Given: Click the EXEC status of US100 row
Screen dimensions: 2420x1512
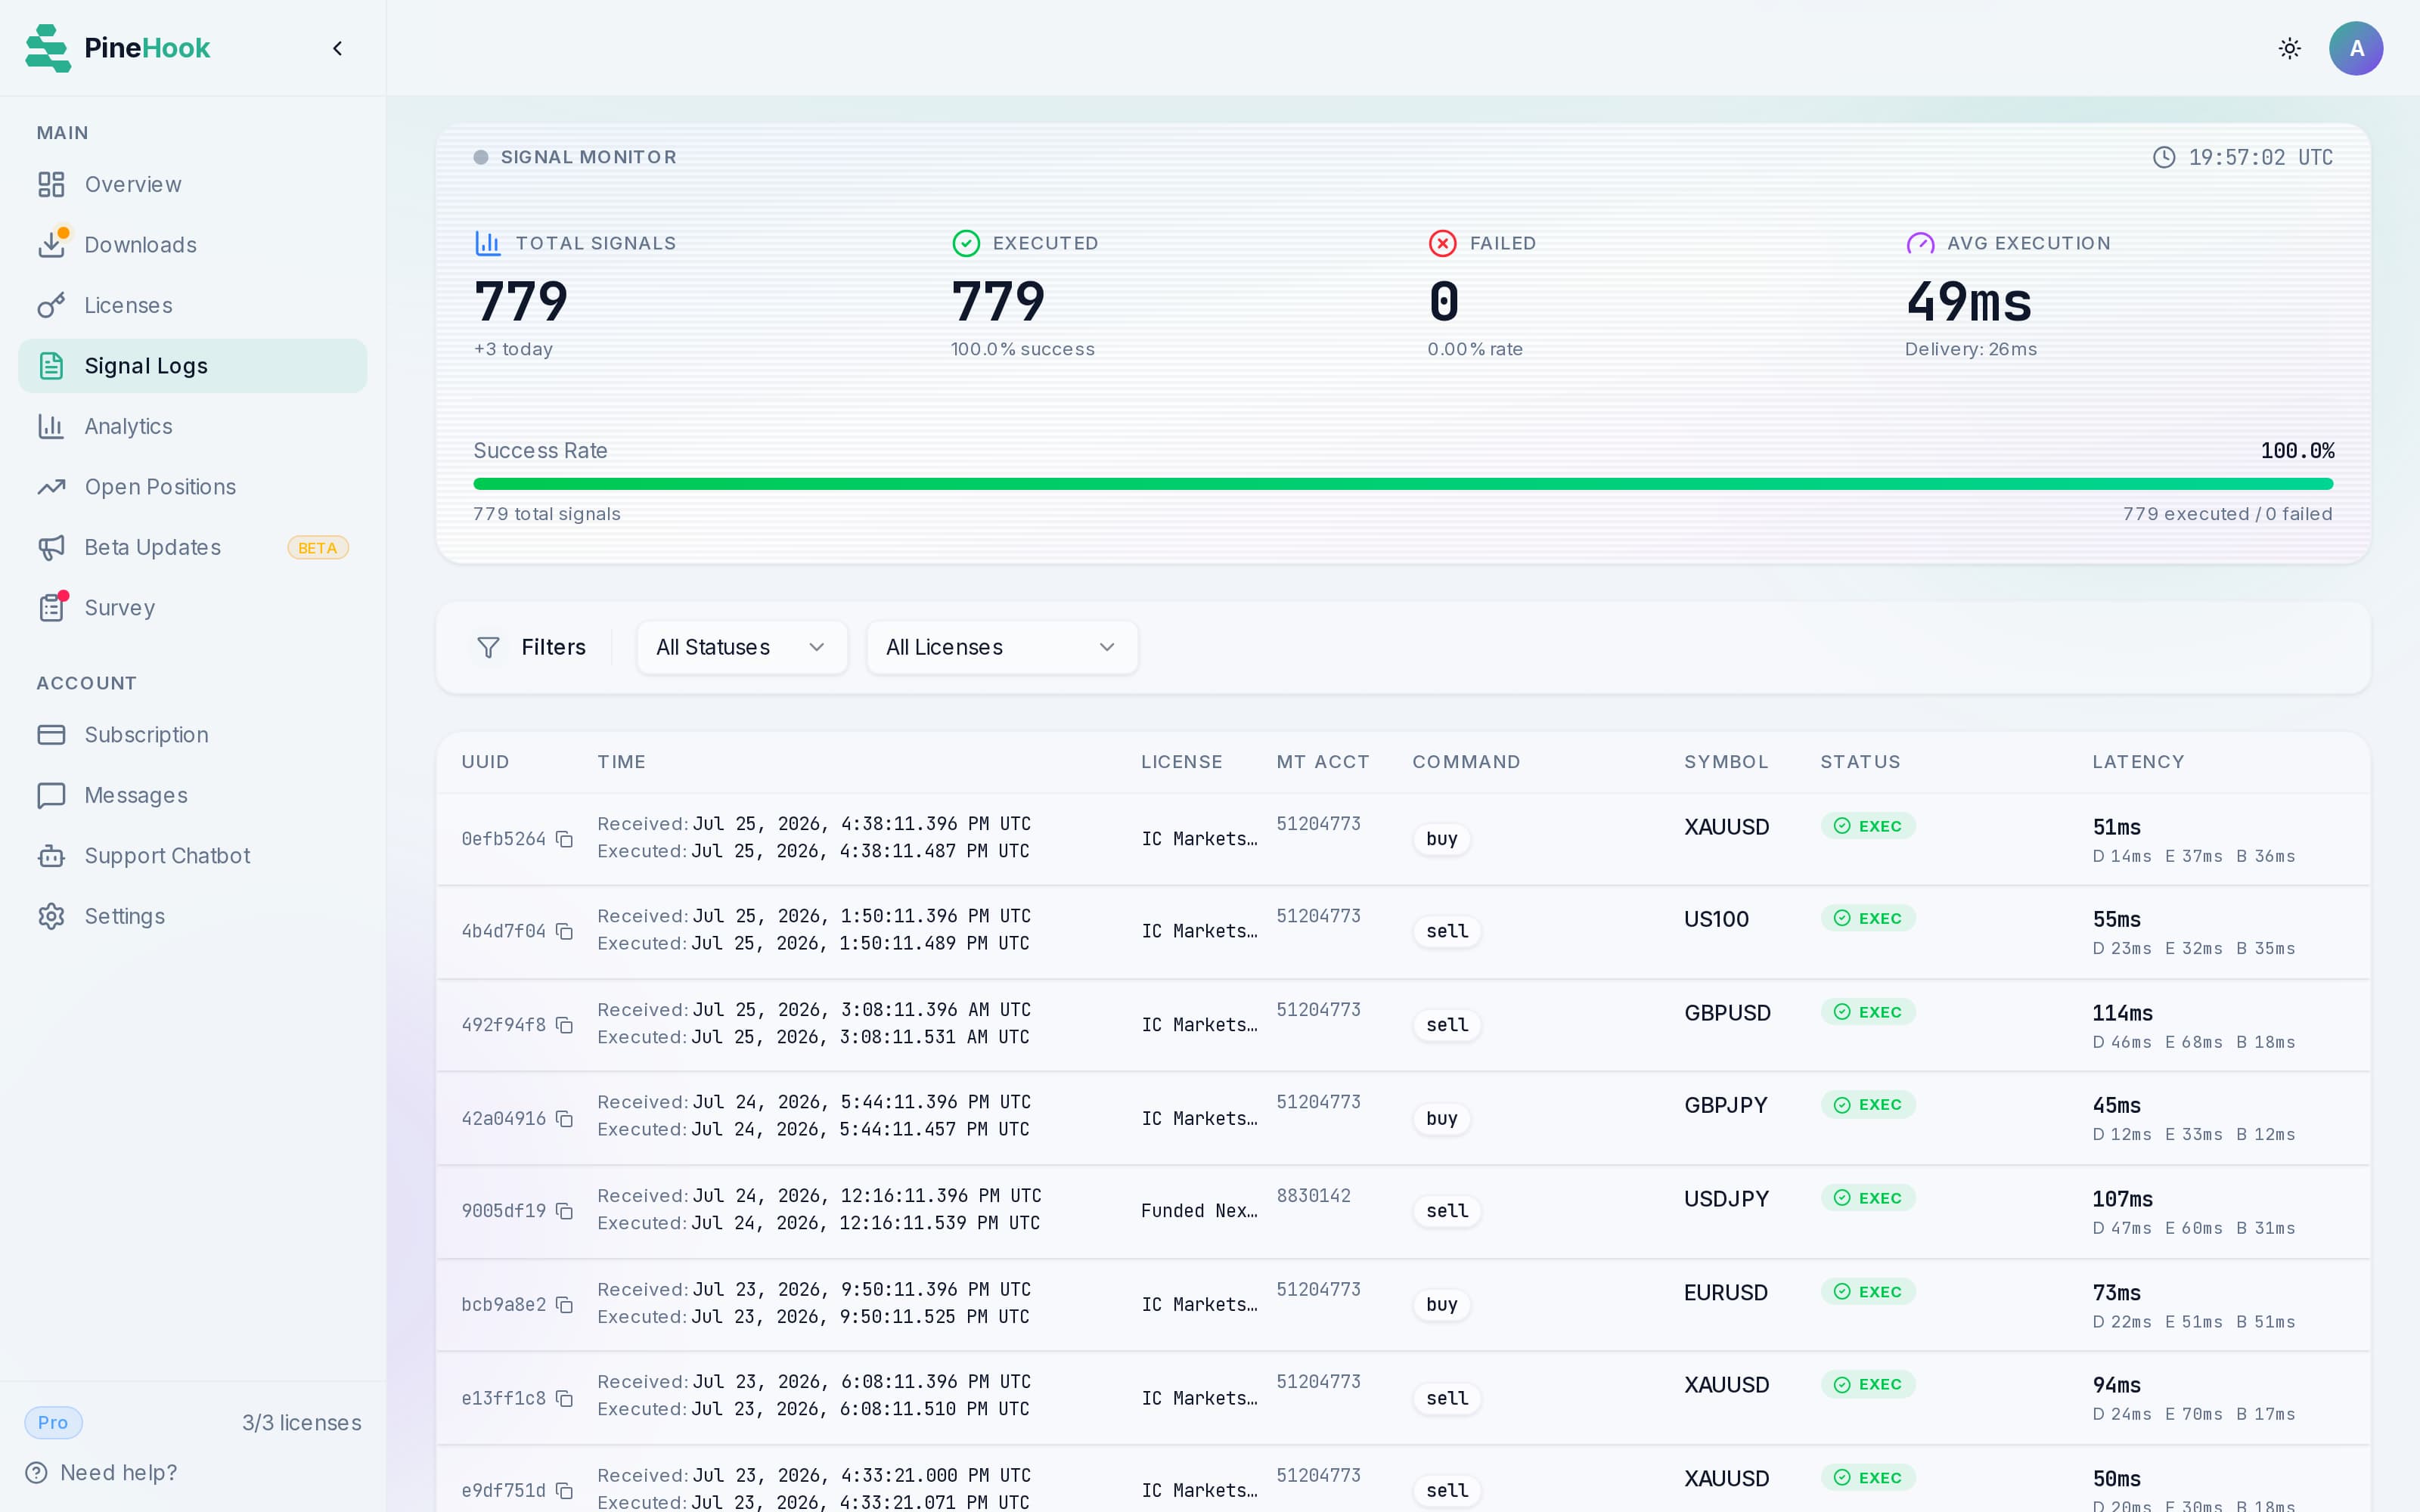Looking at the screenshot, I should pos(1868,918).
